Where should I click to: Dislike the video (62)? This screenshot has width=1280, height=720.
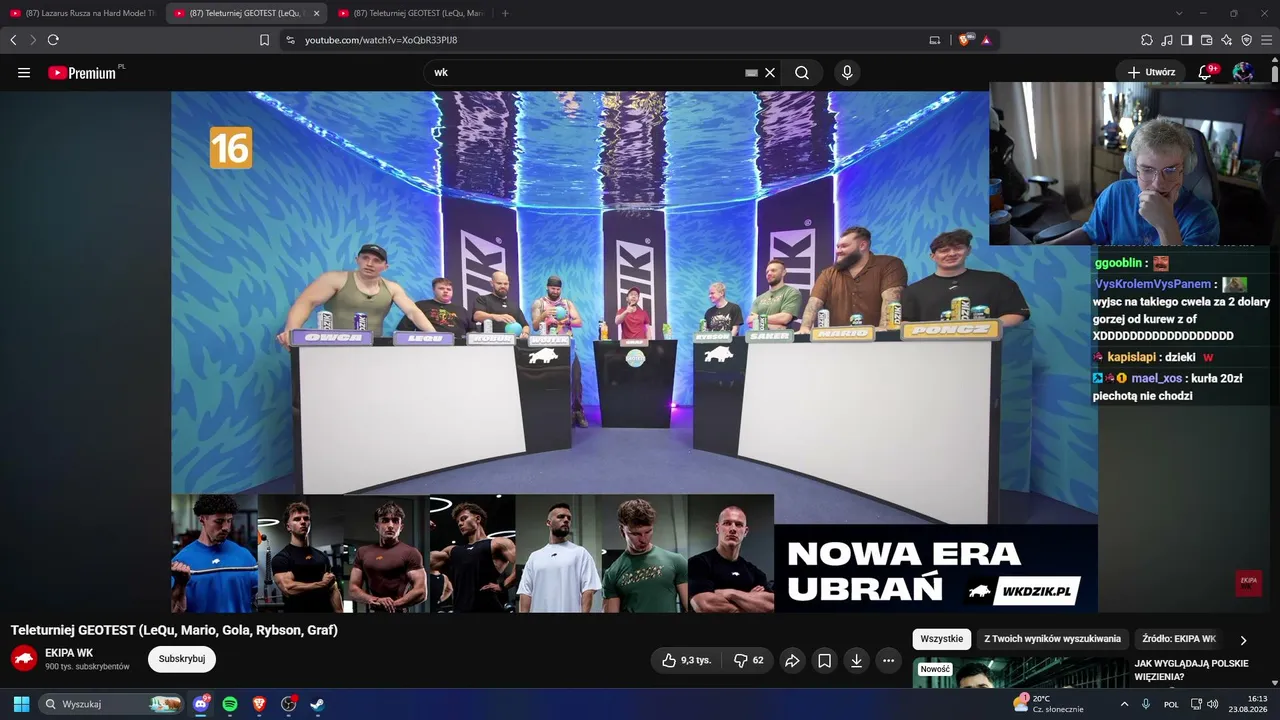tap(749, 660)
